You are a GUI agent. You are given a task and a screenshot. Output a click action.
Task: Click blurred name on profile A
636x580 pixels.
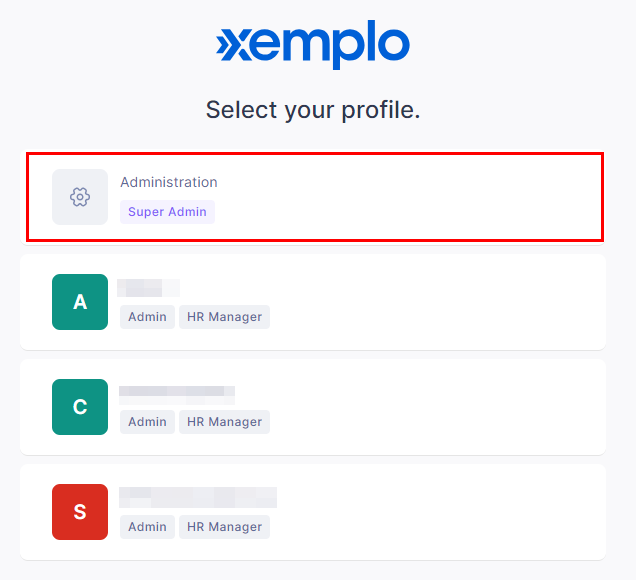148,288
